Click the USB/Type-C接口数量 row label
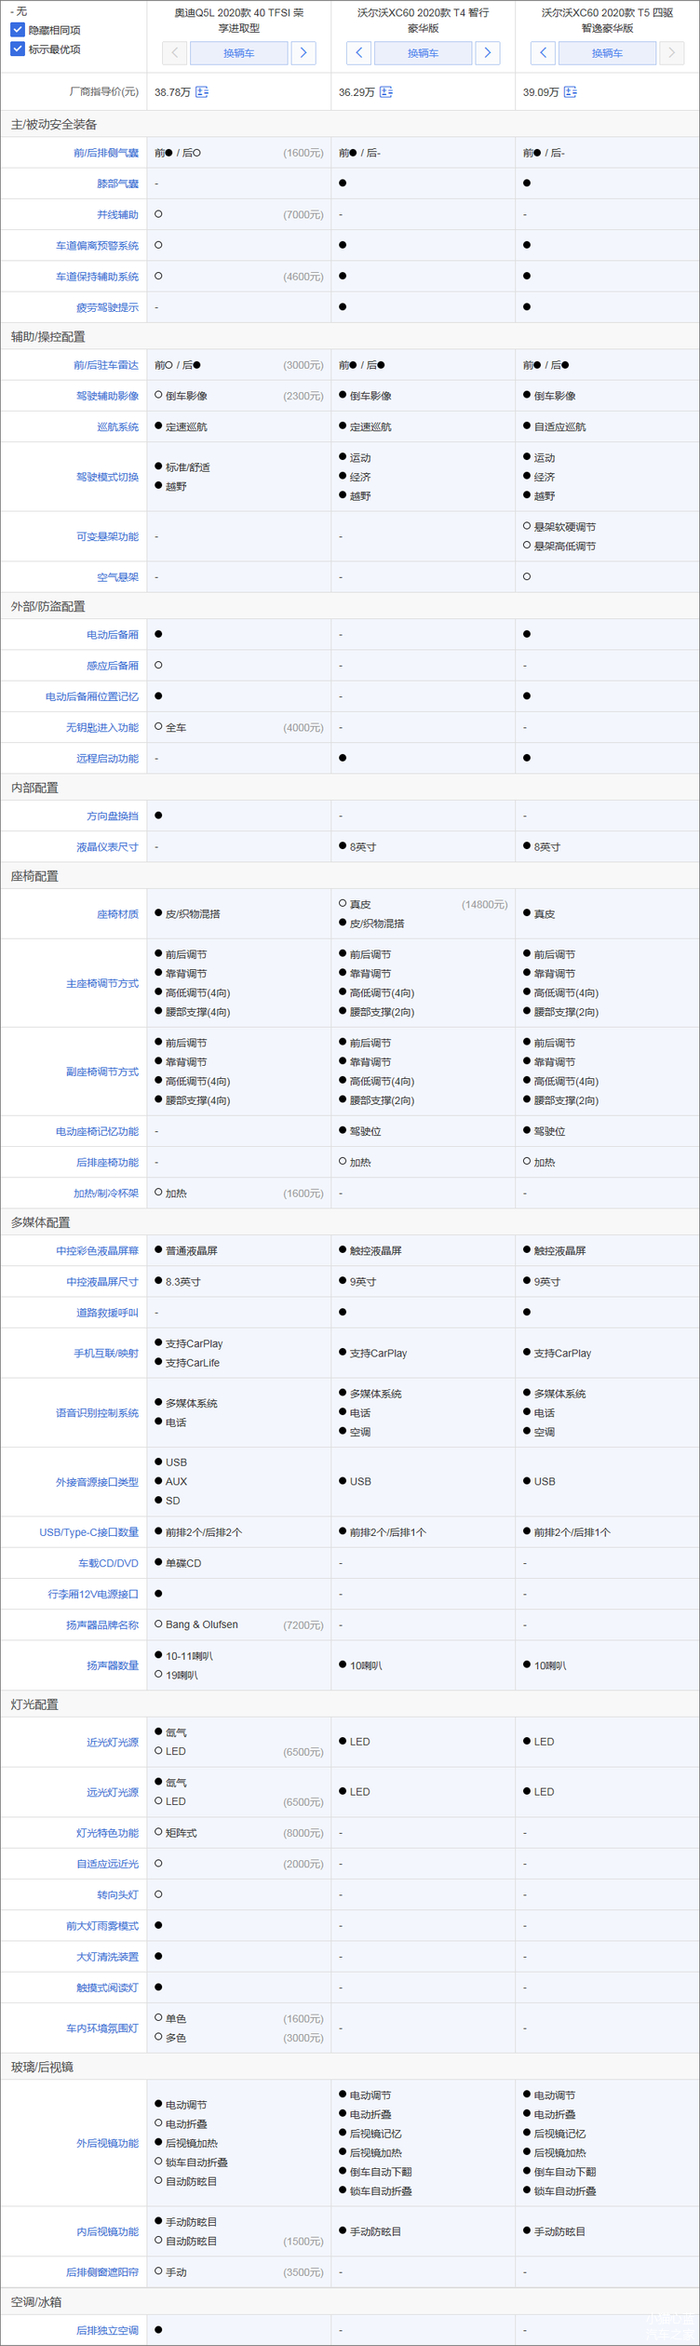 tap(89, 1533)
